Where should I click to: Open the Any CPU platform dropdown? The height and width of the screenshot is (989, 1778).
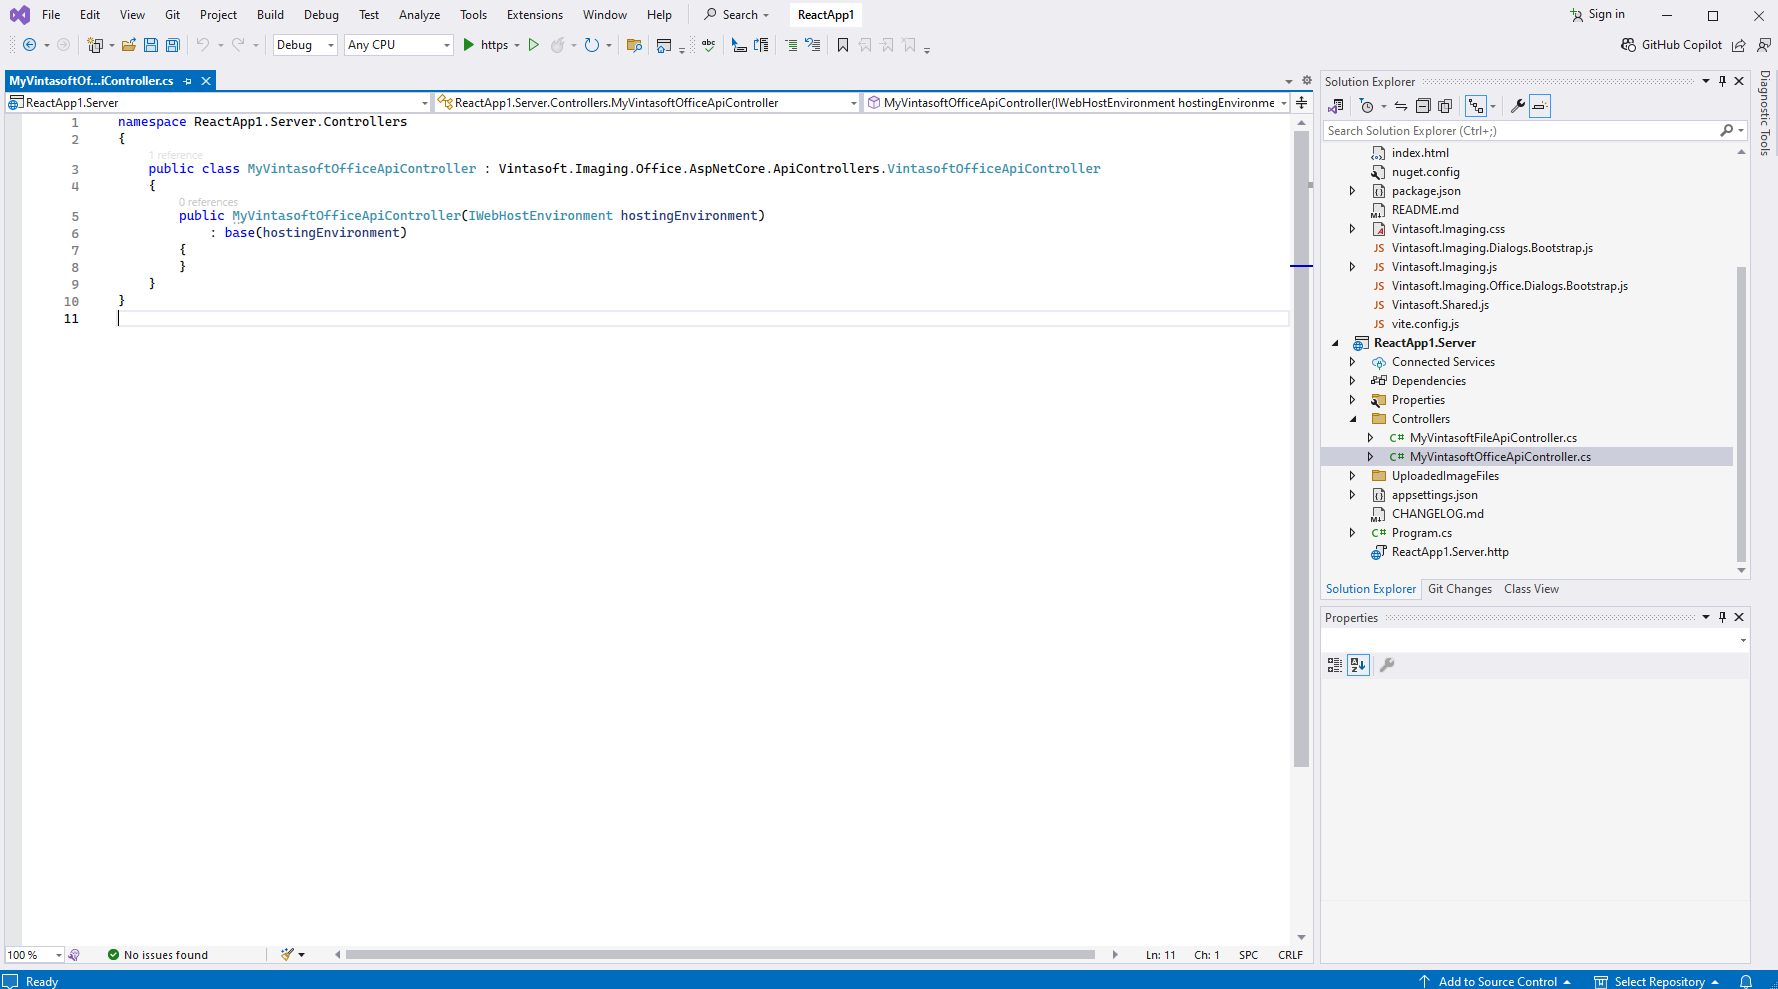click(398, 45)
